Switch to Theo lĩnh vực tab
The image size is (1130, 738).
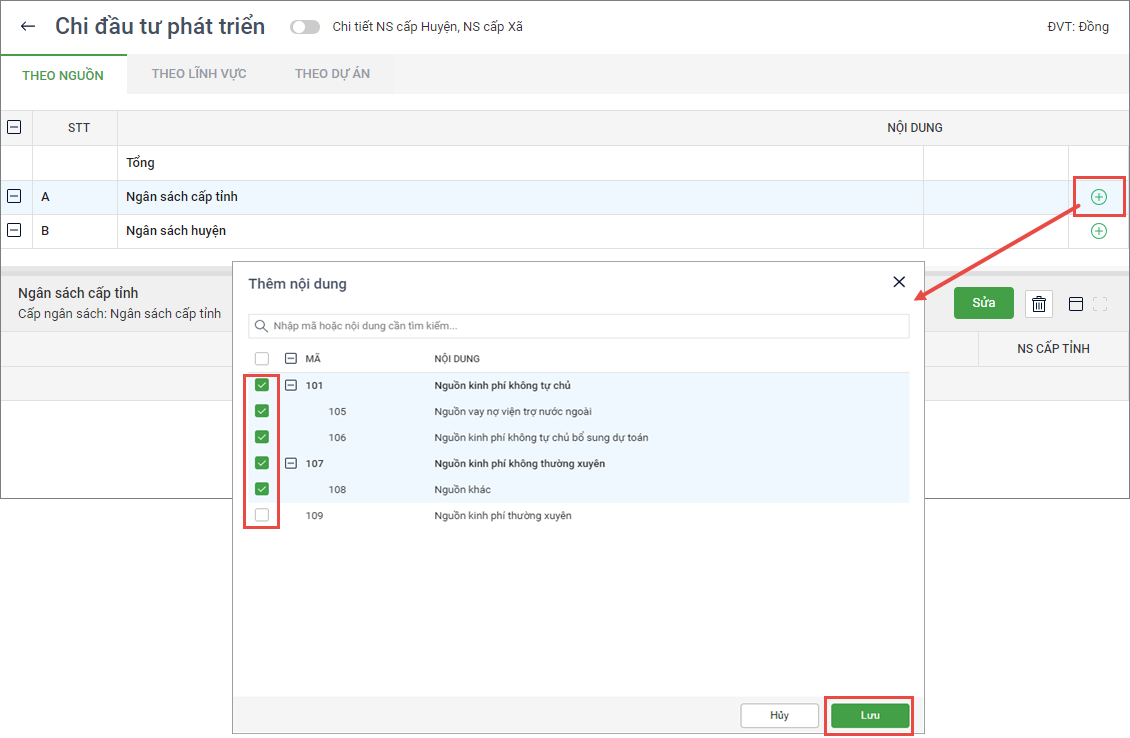tap(199, 74)
